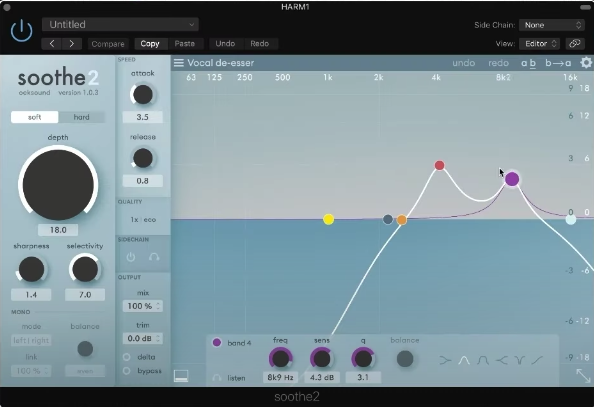Click band 4 balance knob
Screen dimensions: 594x407
tap(405, 359)
